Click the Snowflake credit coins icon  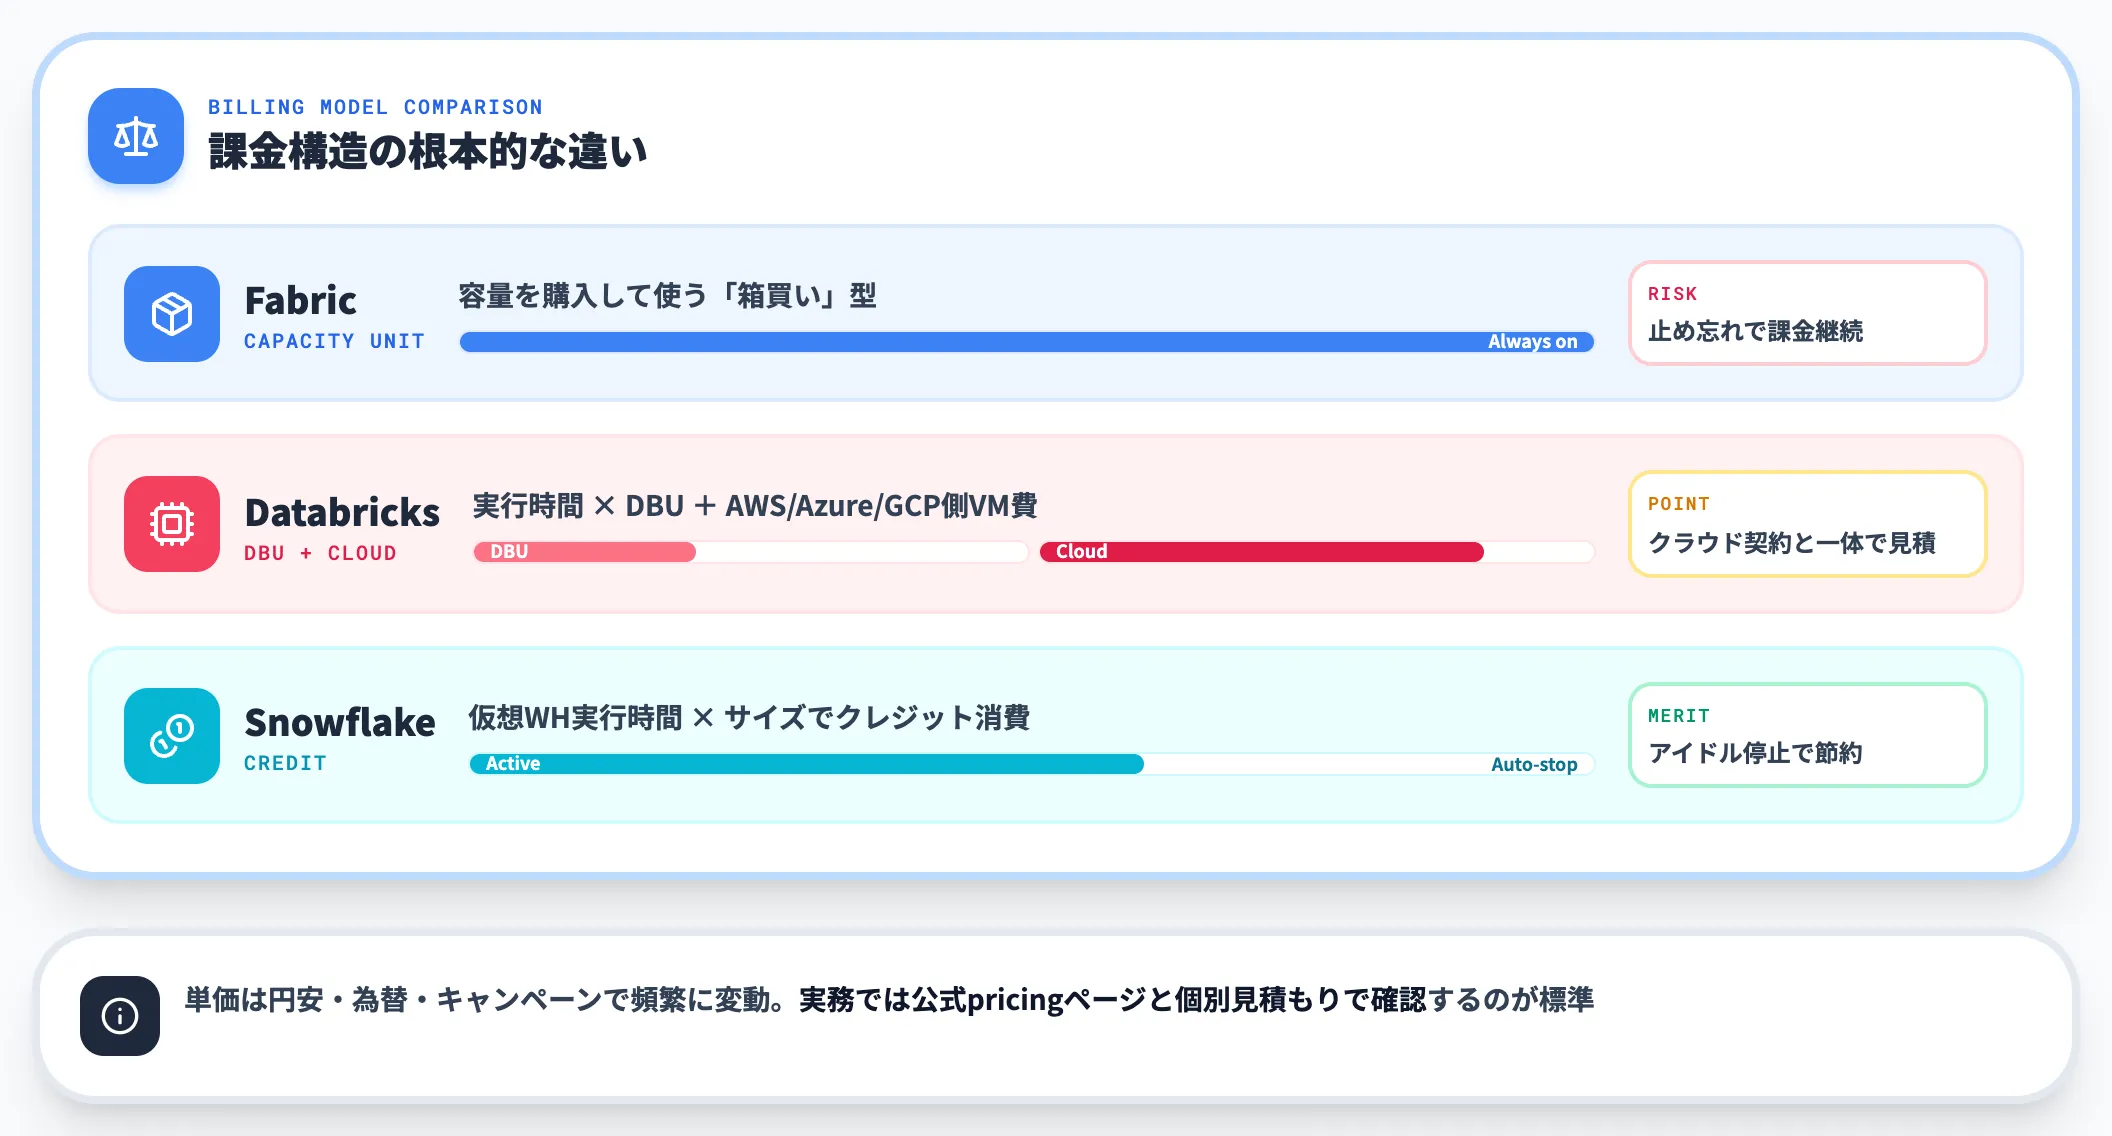pyautogui.click(x=172, y=736)
